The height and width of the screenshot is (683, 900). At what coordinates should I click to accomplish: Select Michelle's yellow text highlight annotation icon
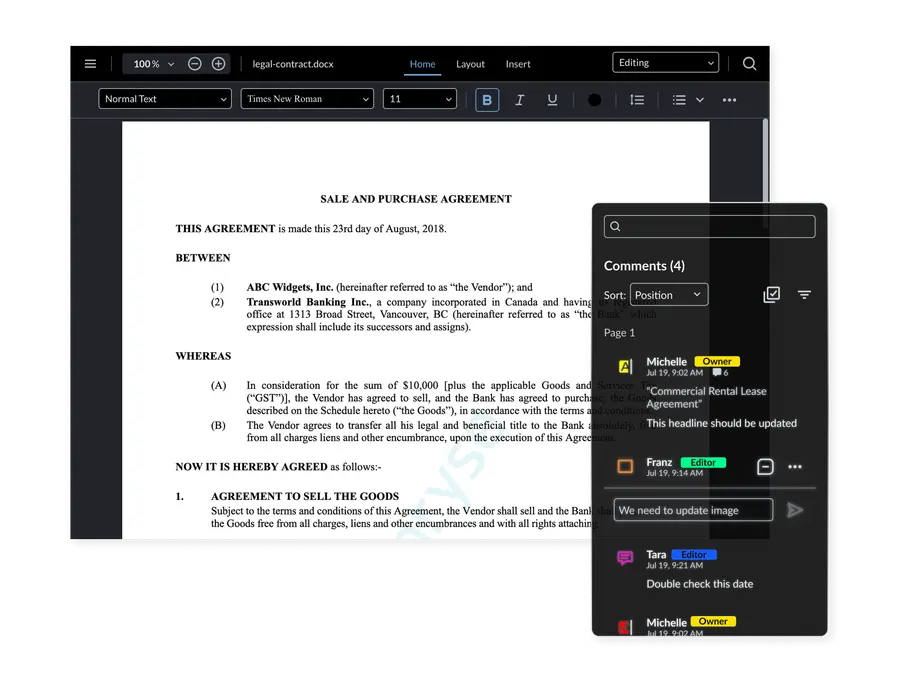point(625,366)
